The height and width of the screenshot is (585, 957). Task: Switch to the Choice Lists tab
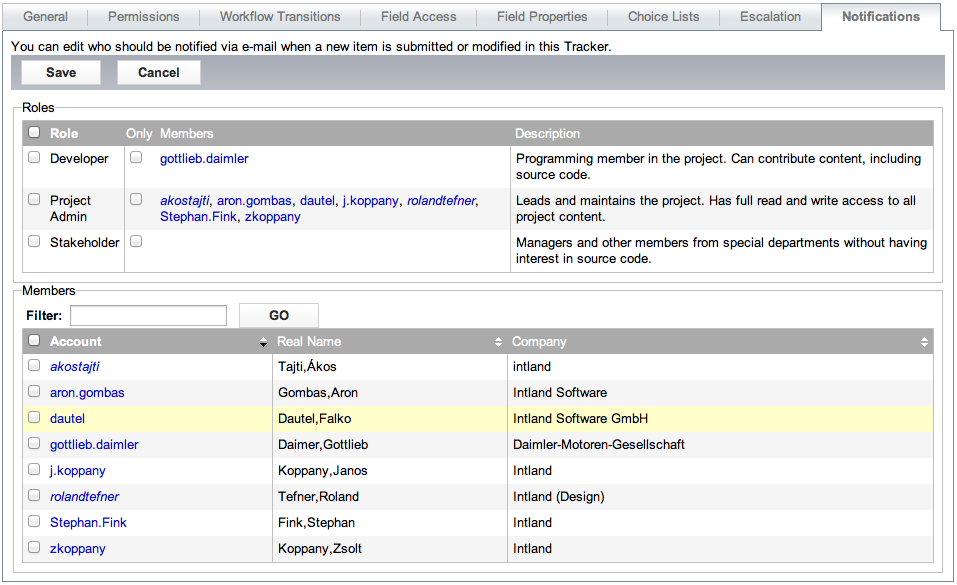pyautogui.click(x=662, y=16)
